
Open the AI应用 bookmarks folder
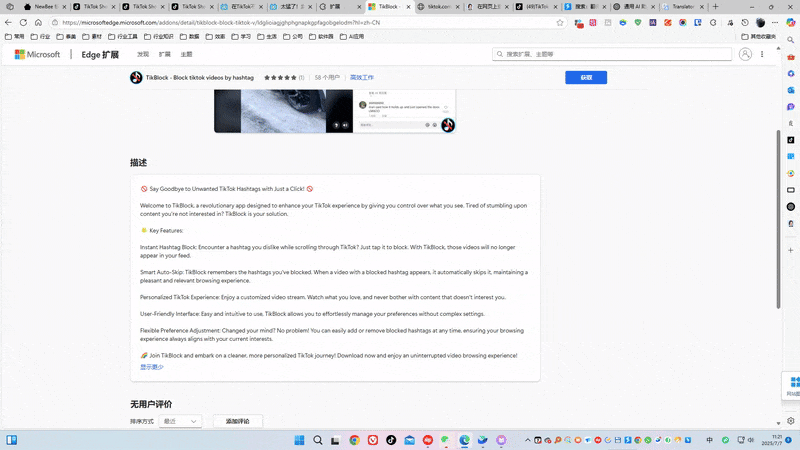[x=352, y=37]
